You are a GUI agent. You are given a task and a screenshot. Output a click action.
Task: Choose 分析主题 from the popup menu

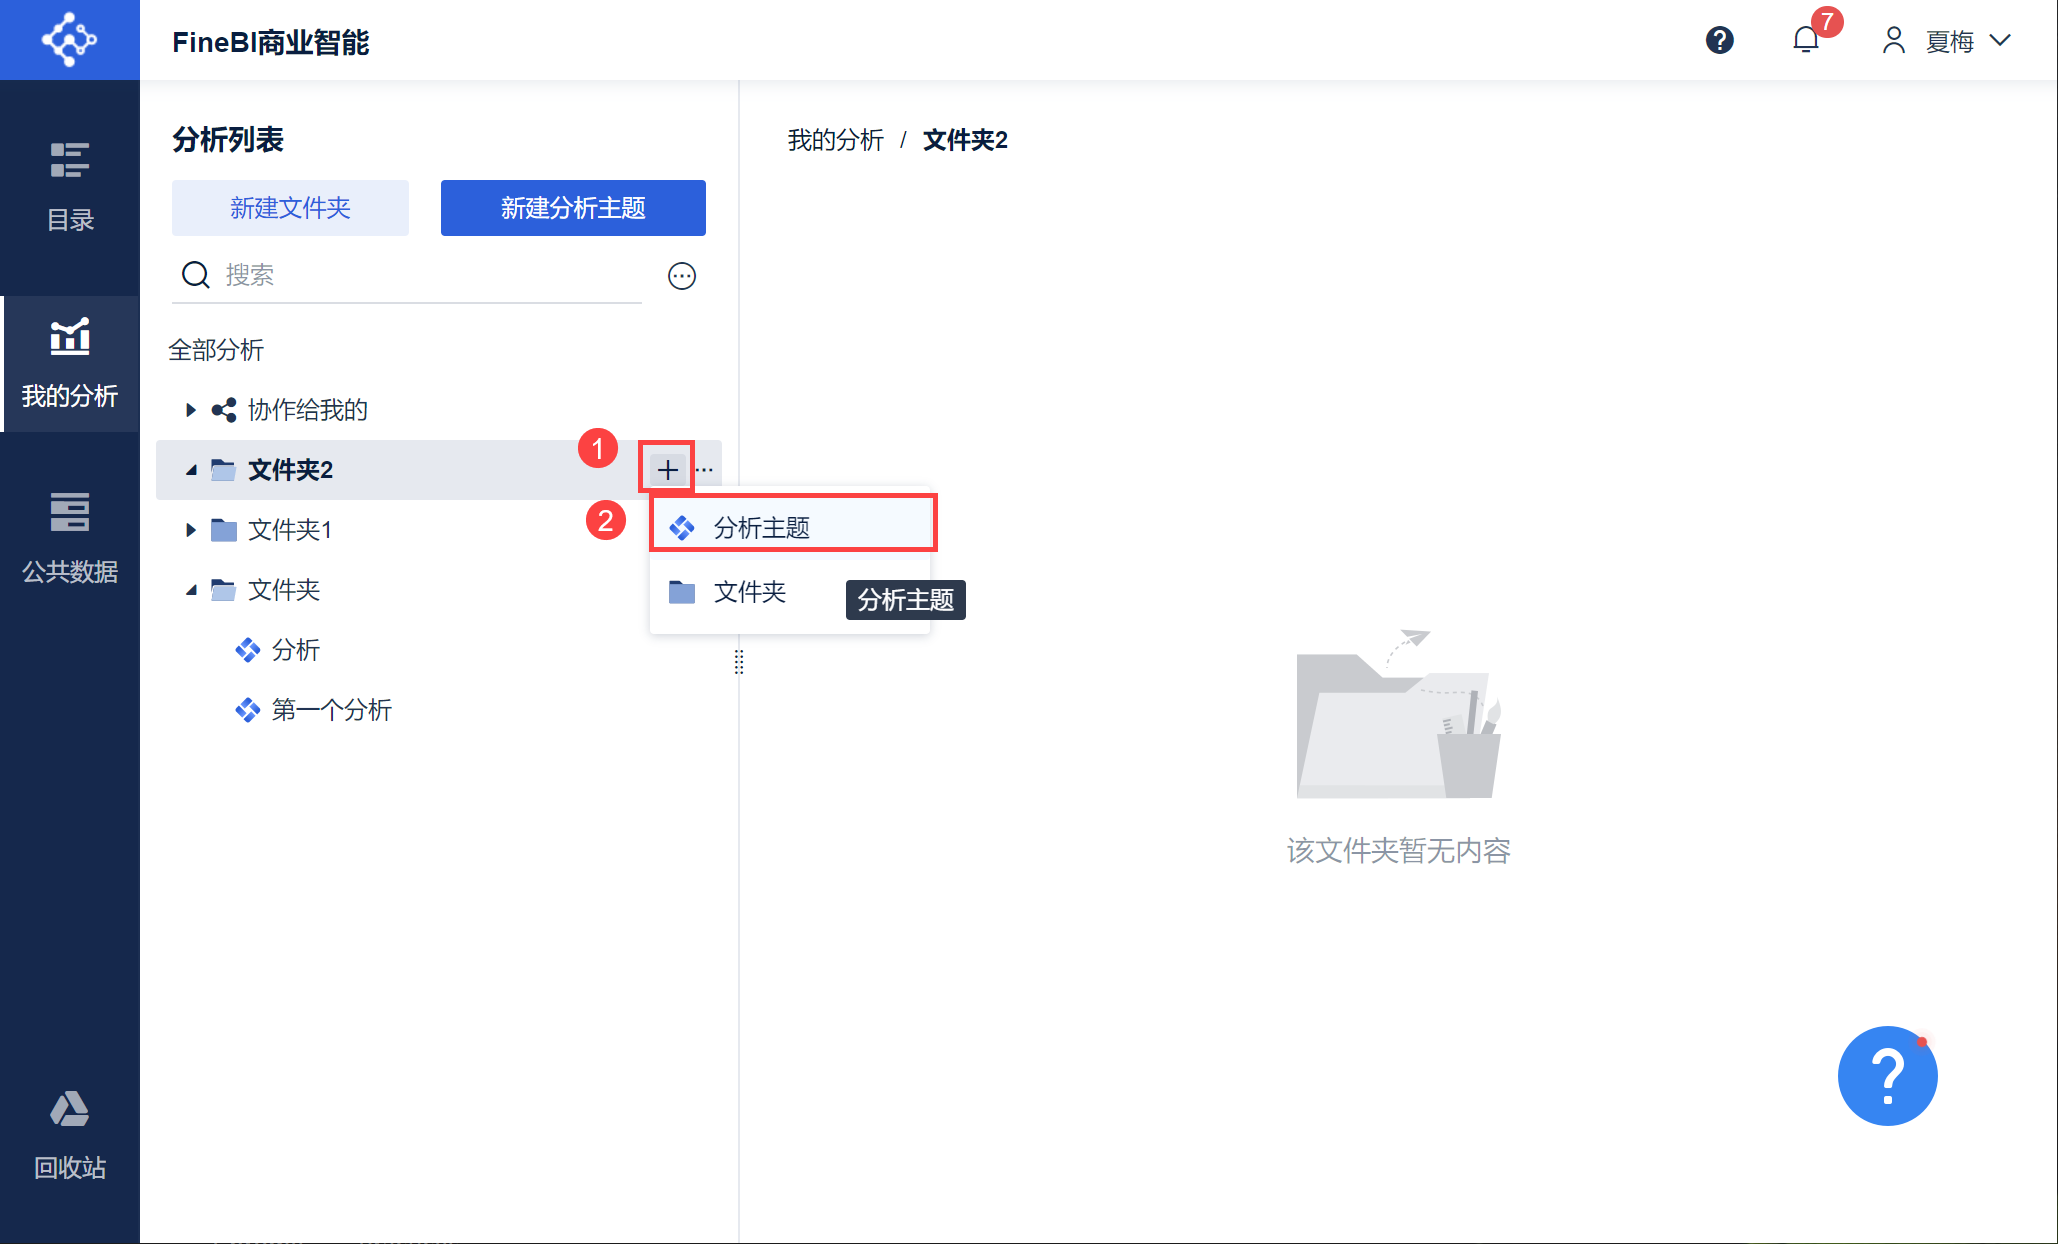[x=762, y=528]
